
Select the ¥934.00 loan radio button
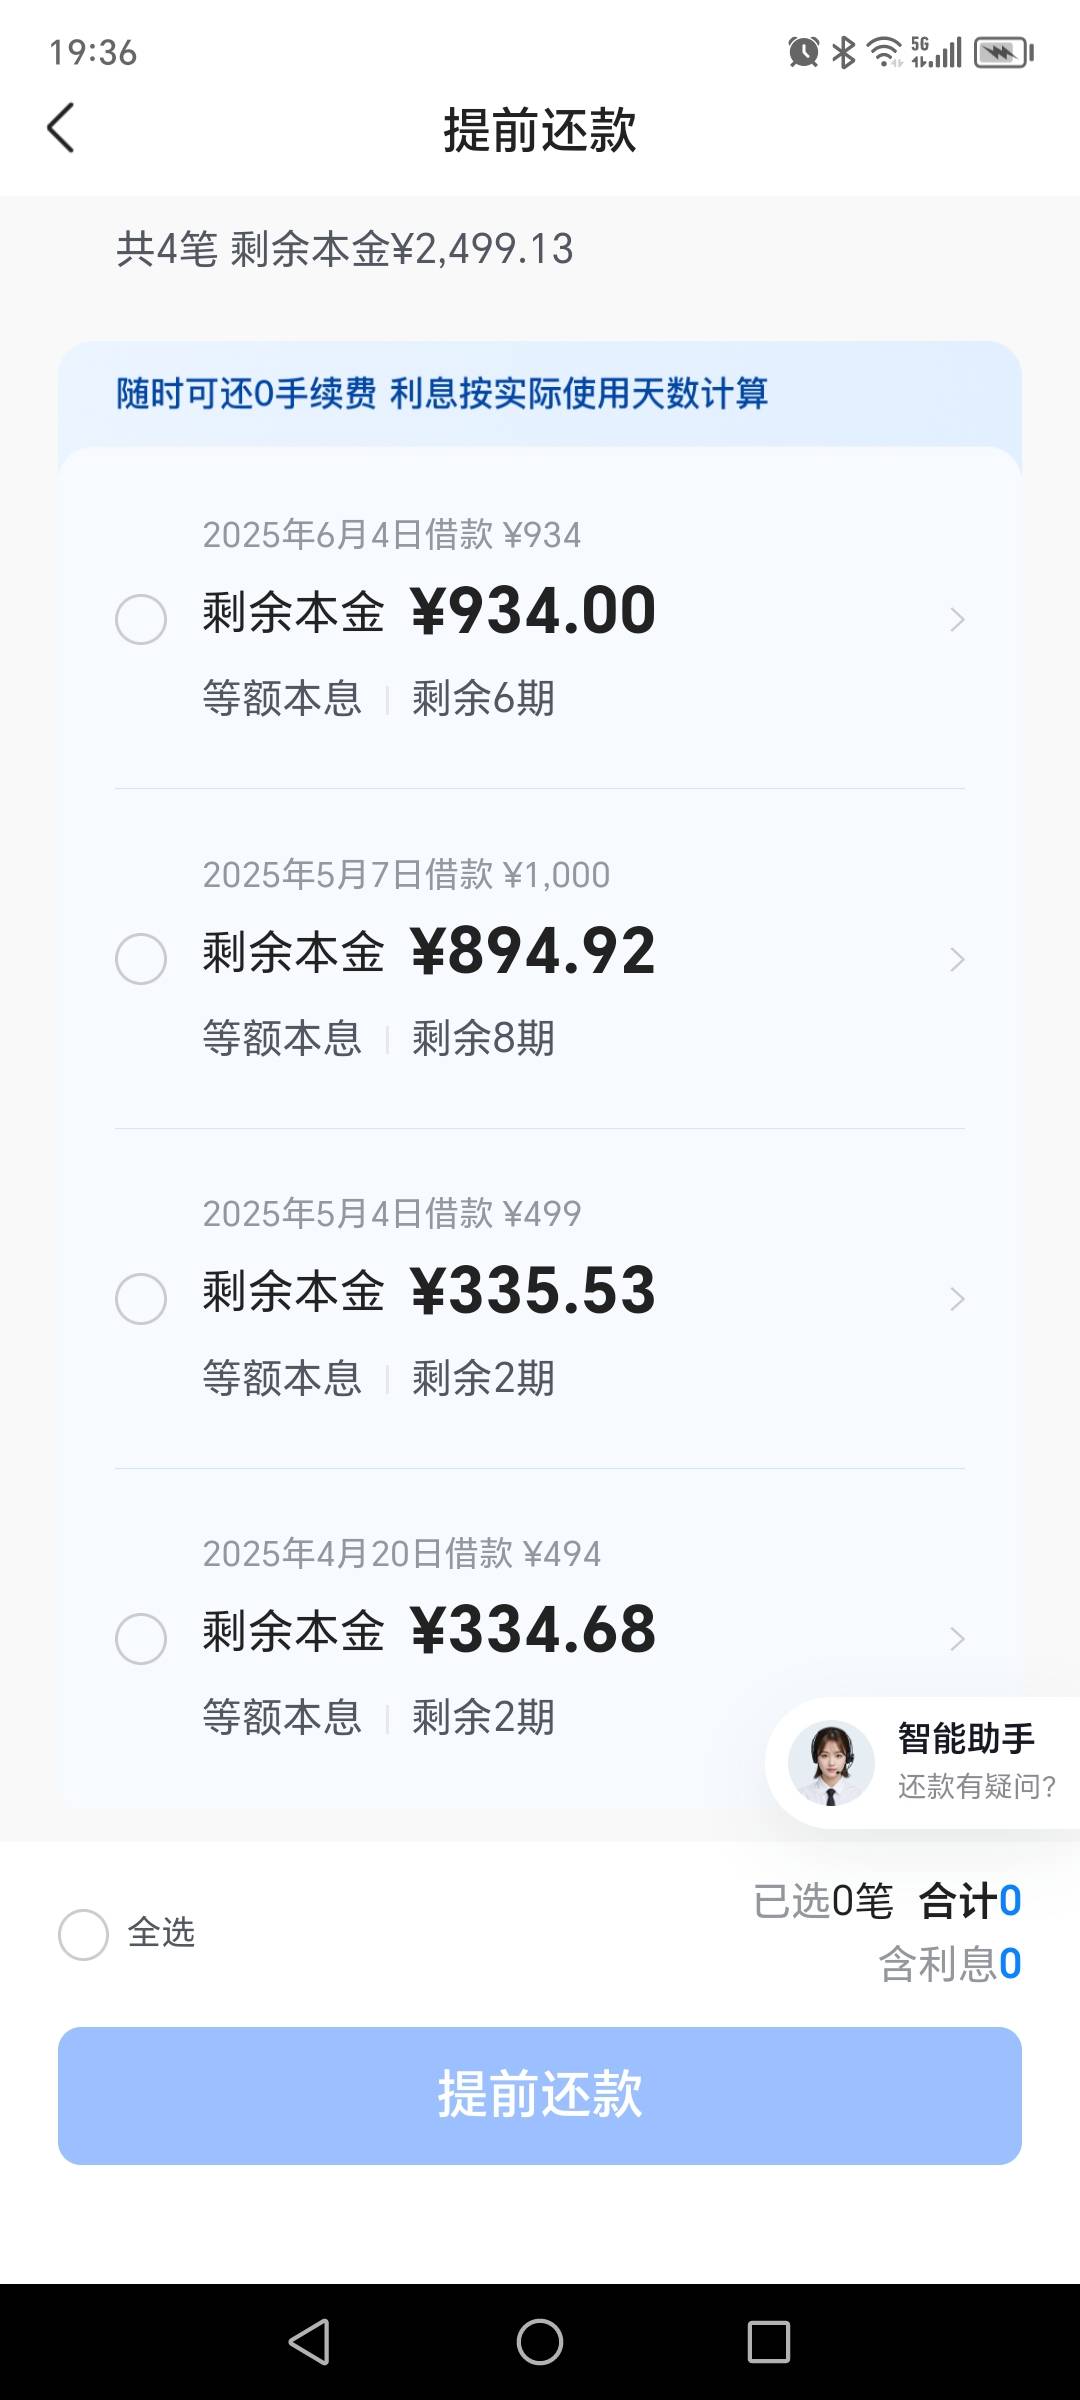click(141, 619)
